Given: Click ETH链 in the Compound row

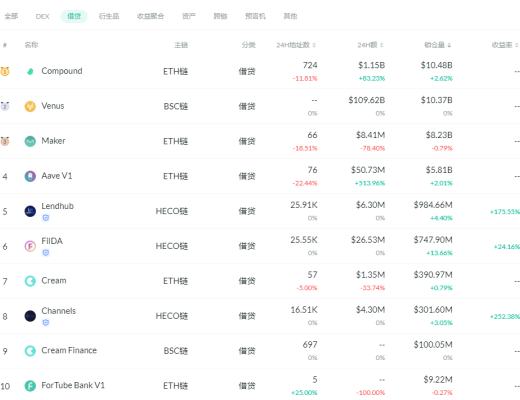Looking at the screenshot, I should pos(176,71).
